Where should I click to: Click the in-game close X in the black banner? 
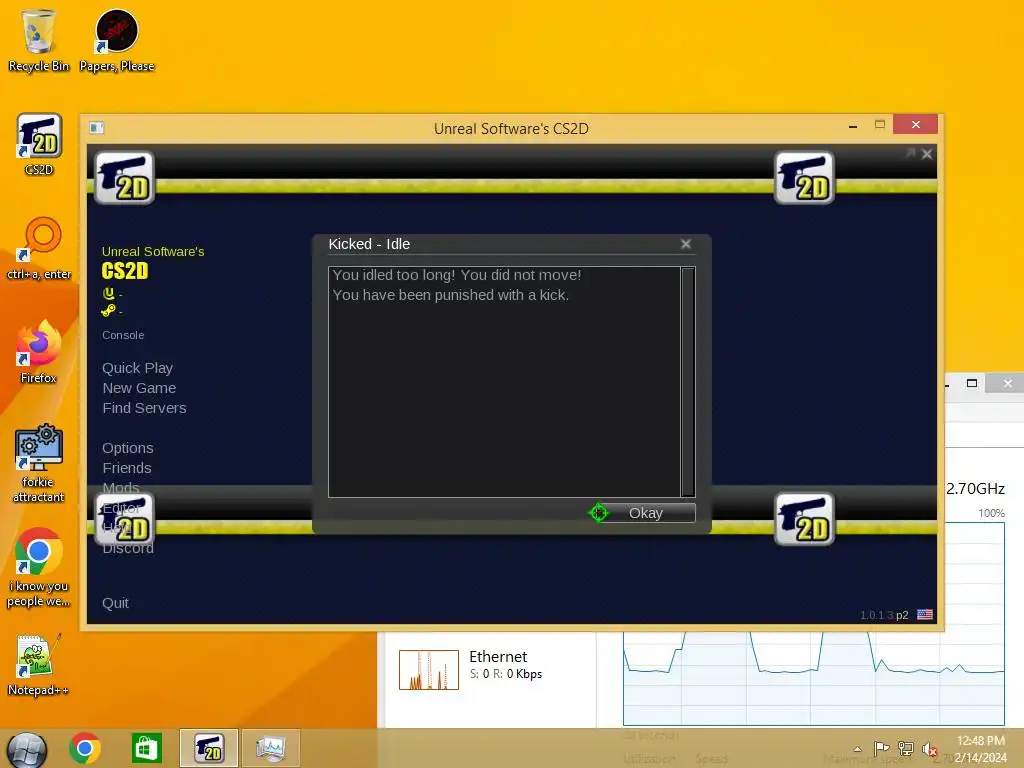point(927,154)
